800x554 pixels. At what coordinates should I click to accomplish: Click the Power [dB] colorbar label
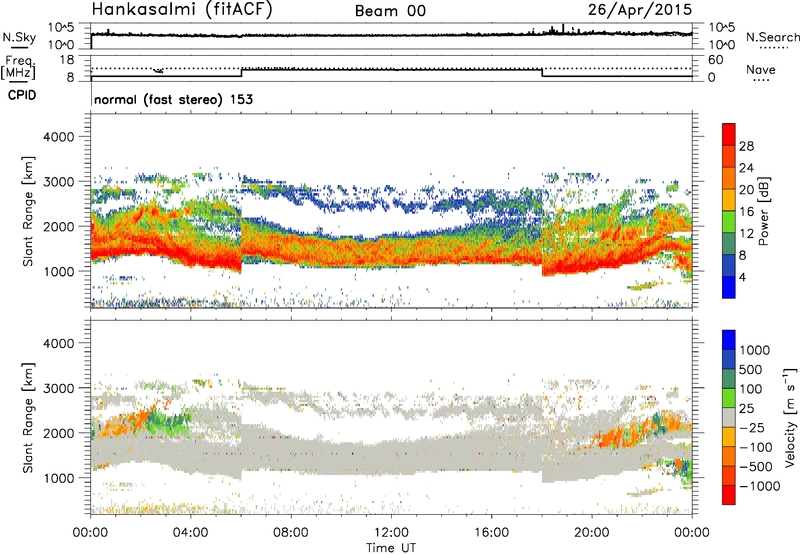763,211
